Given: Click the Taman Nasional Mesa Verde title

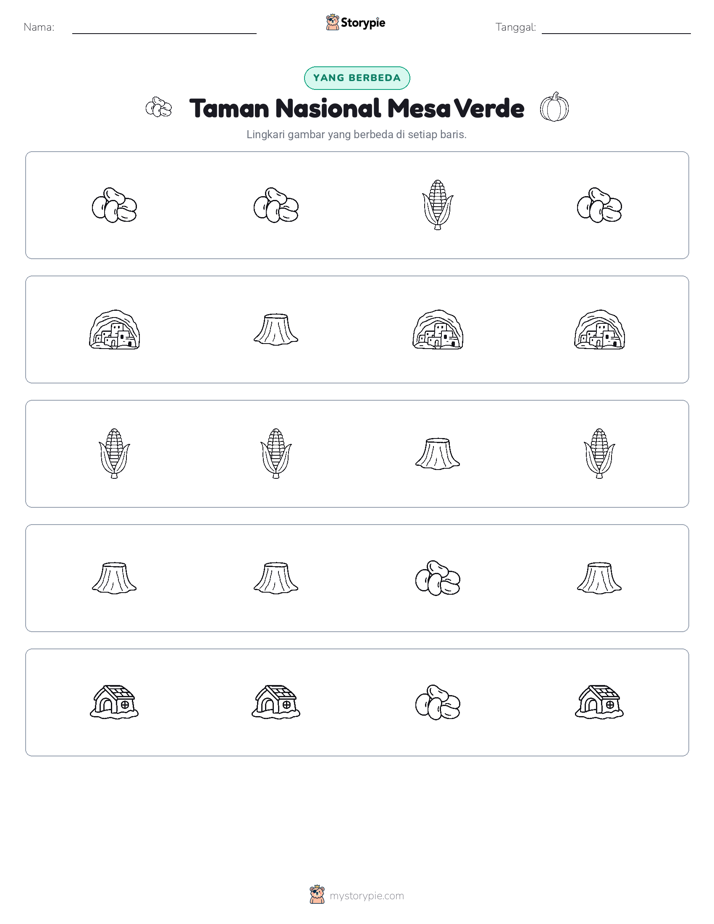Looking at the screenshot, I should [x=357, y=108].
